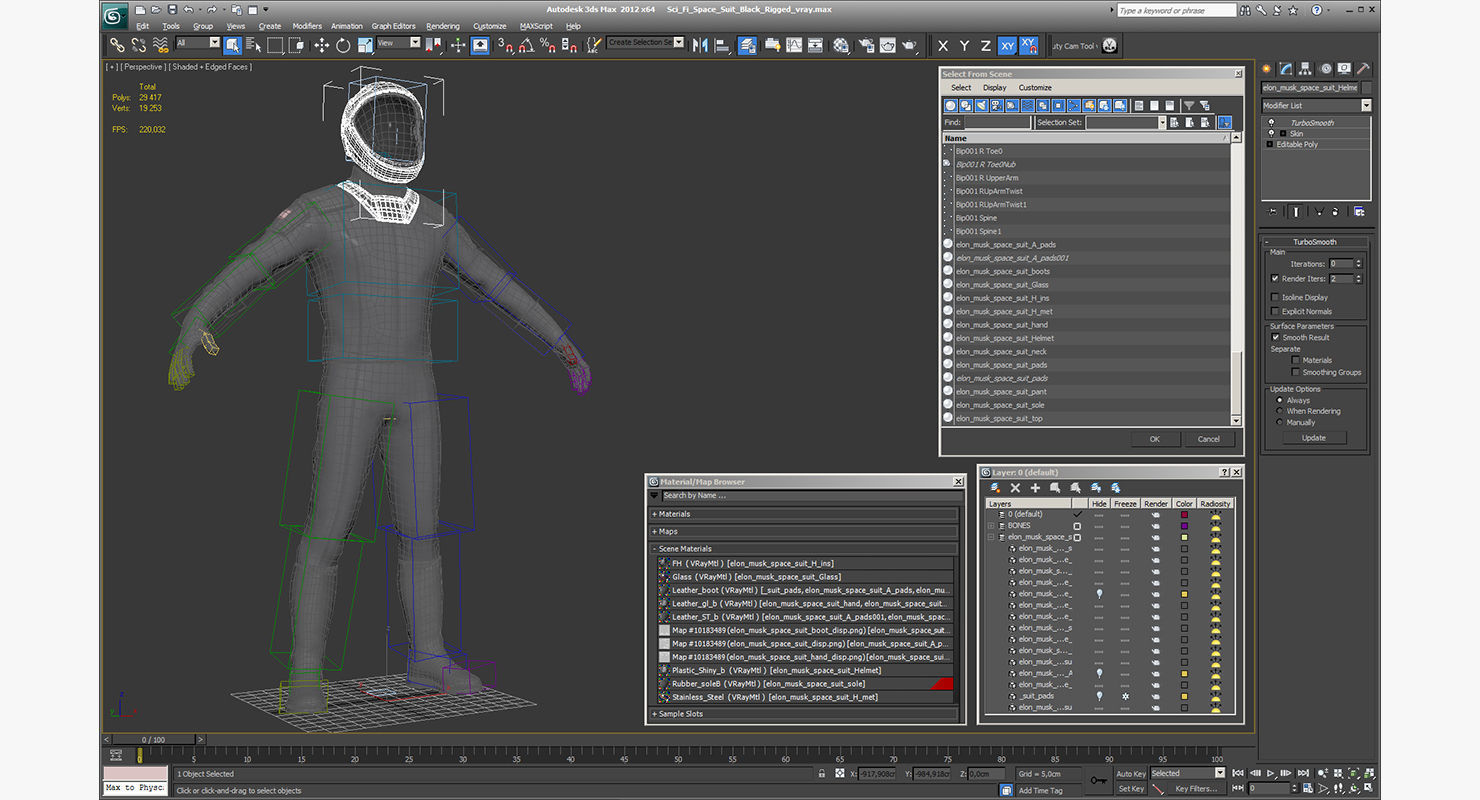Open the Curve Editor toolbar icon
1480x800 pixels.
point(793,45)
